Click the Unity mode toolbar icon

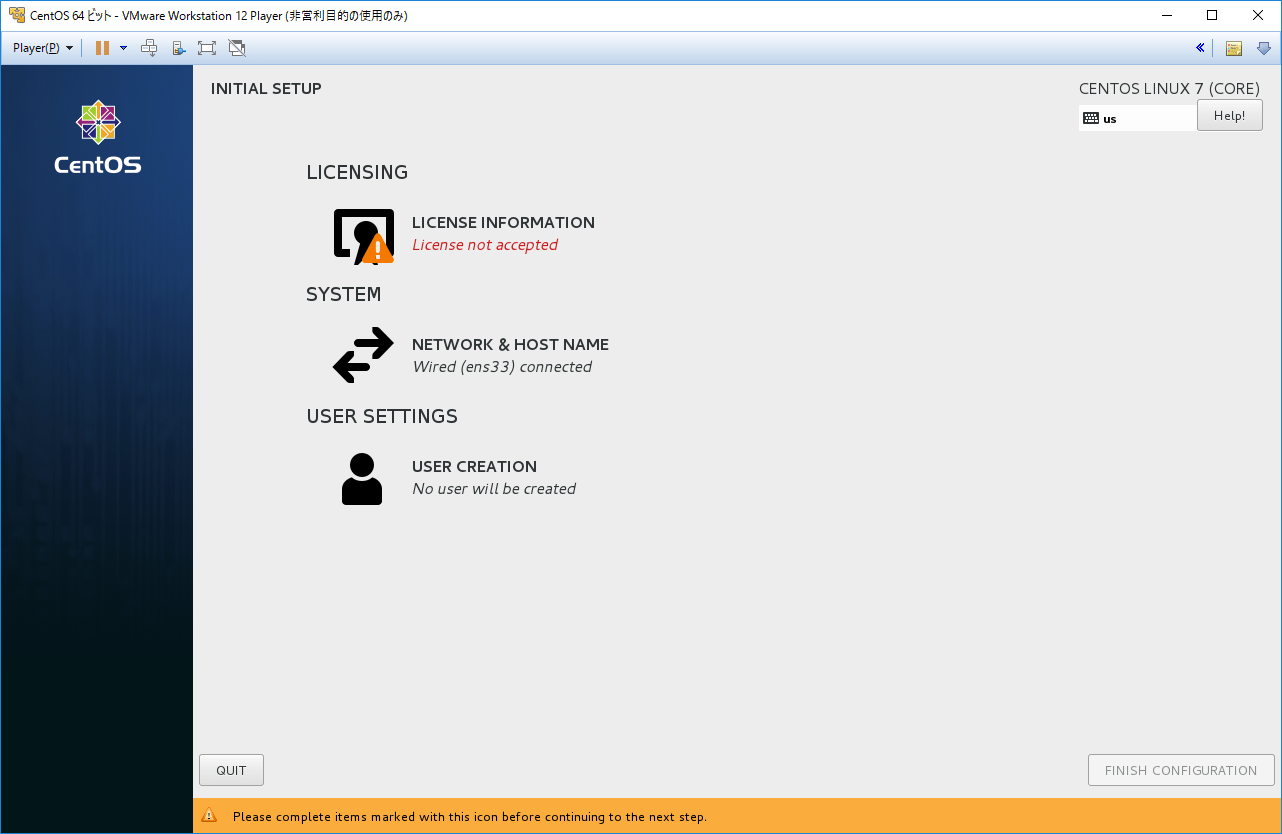[x=237, y=48]
